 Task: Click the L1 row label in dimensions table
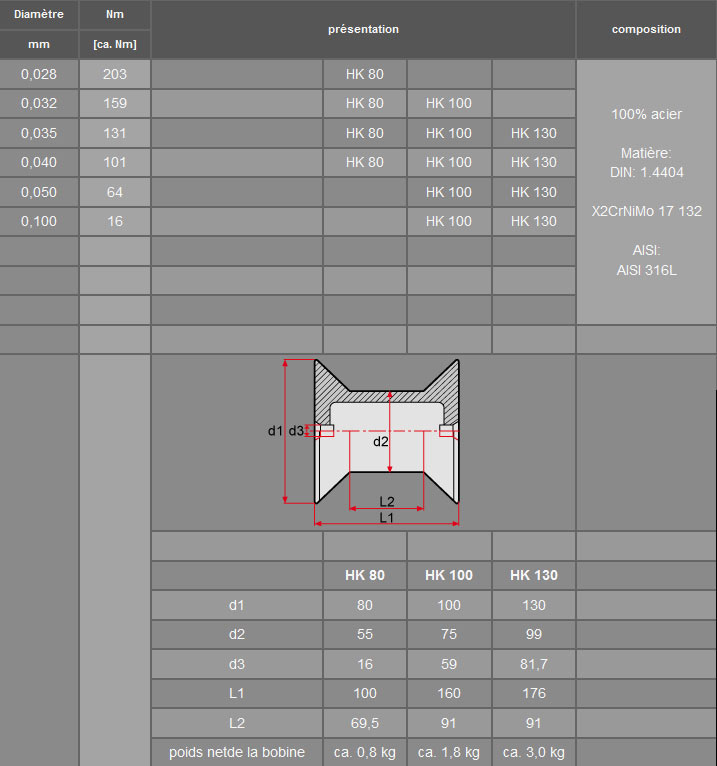pos(236,693)
